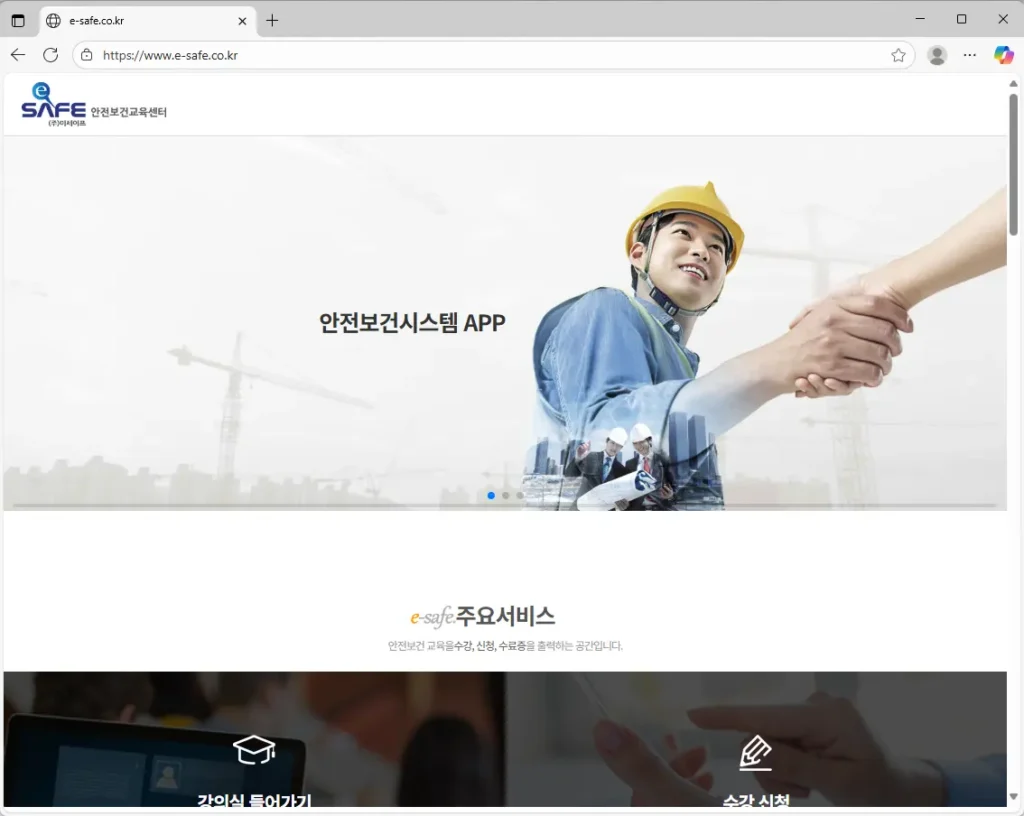Open the browser settings menu with the ellipsis
Image resolution: width=1024 pixels, height=816 pixels.
click(x=970, y=55)
